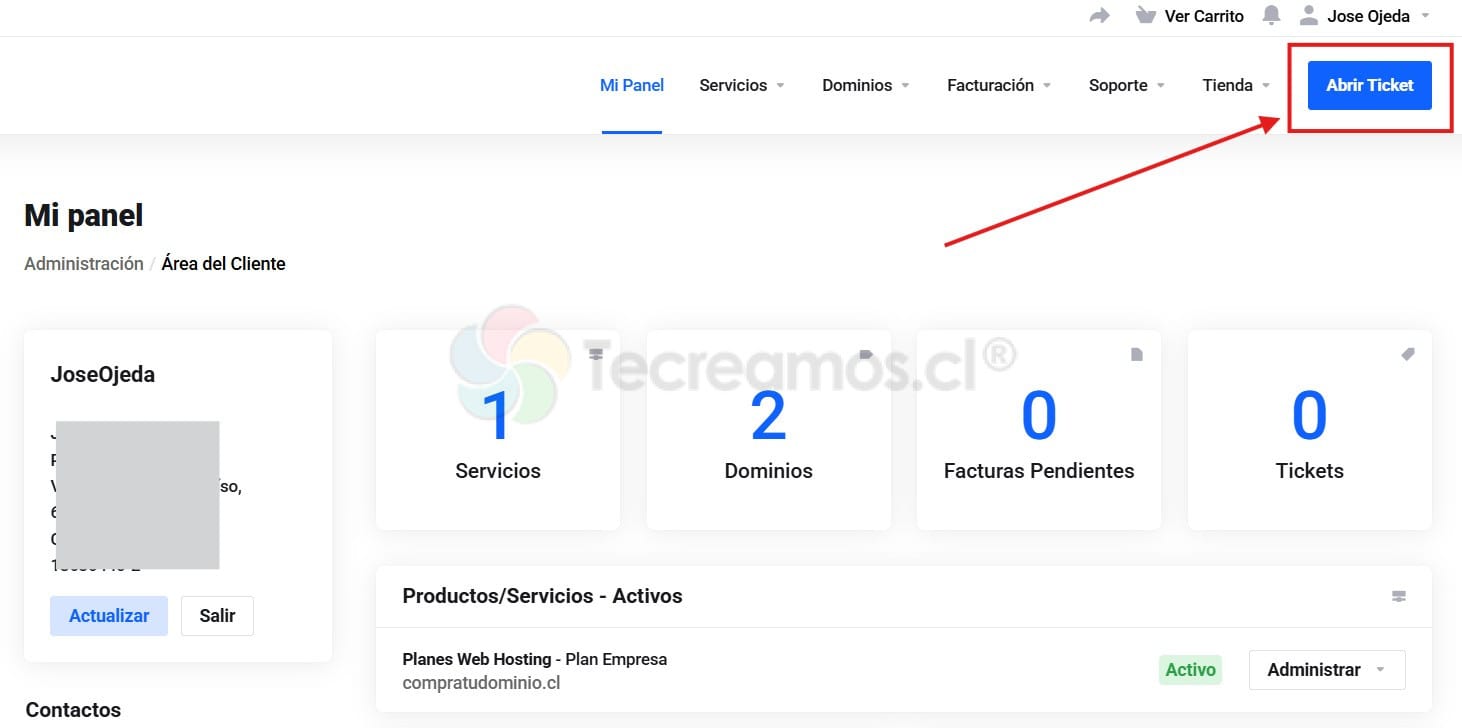Open the Administrar dropdown for Plan Empresa
1462x728 pixels.
(1326, 670)
